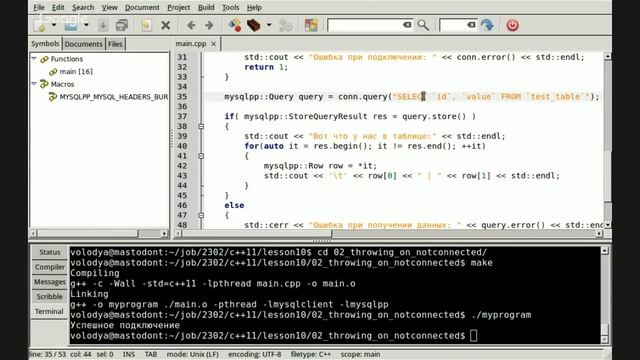Image resolution: width=640 pixels, height=360 pixels.
Task: Open the Scribble tab in bottom panel
Action: (x=49, y=296)
